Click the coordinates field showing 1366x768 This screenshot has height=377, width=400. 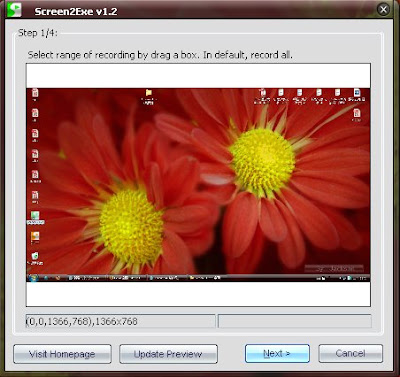(x=121, y=321)
